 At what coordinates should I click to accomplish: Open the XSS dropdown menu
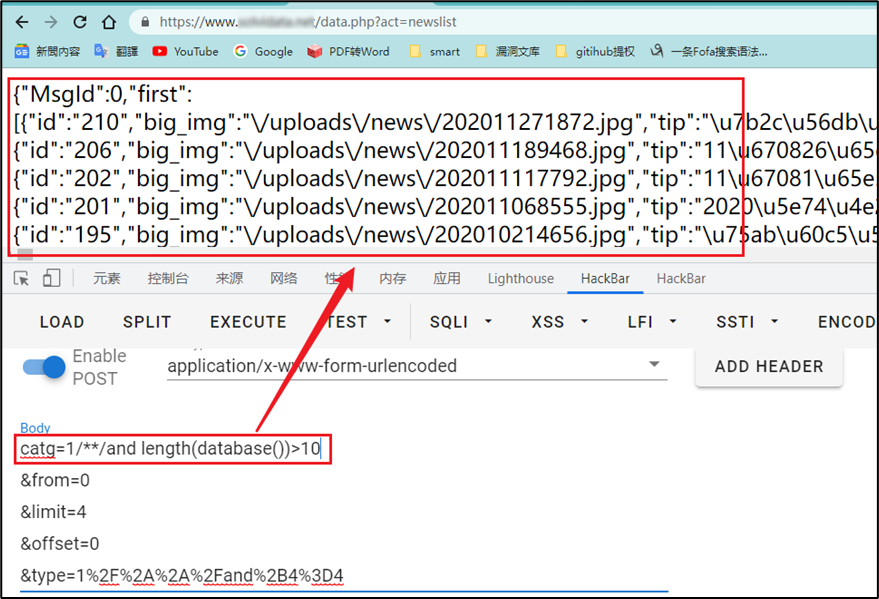point(560,322)
